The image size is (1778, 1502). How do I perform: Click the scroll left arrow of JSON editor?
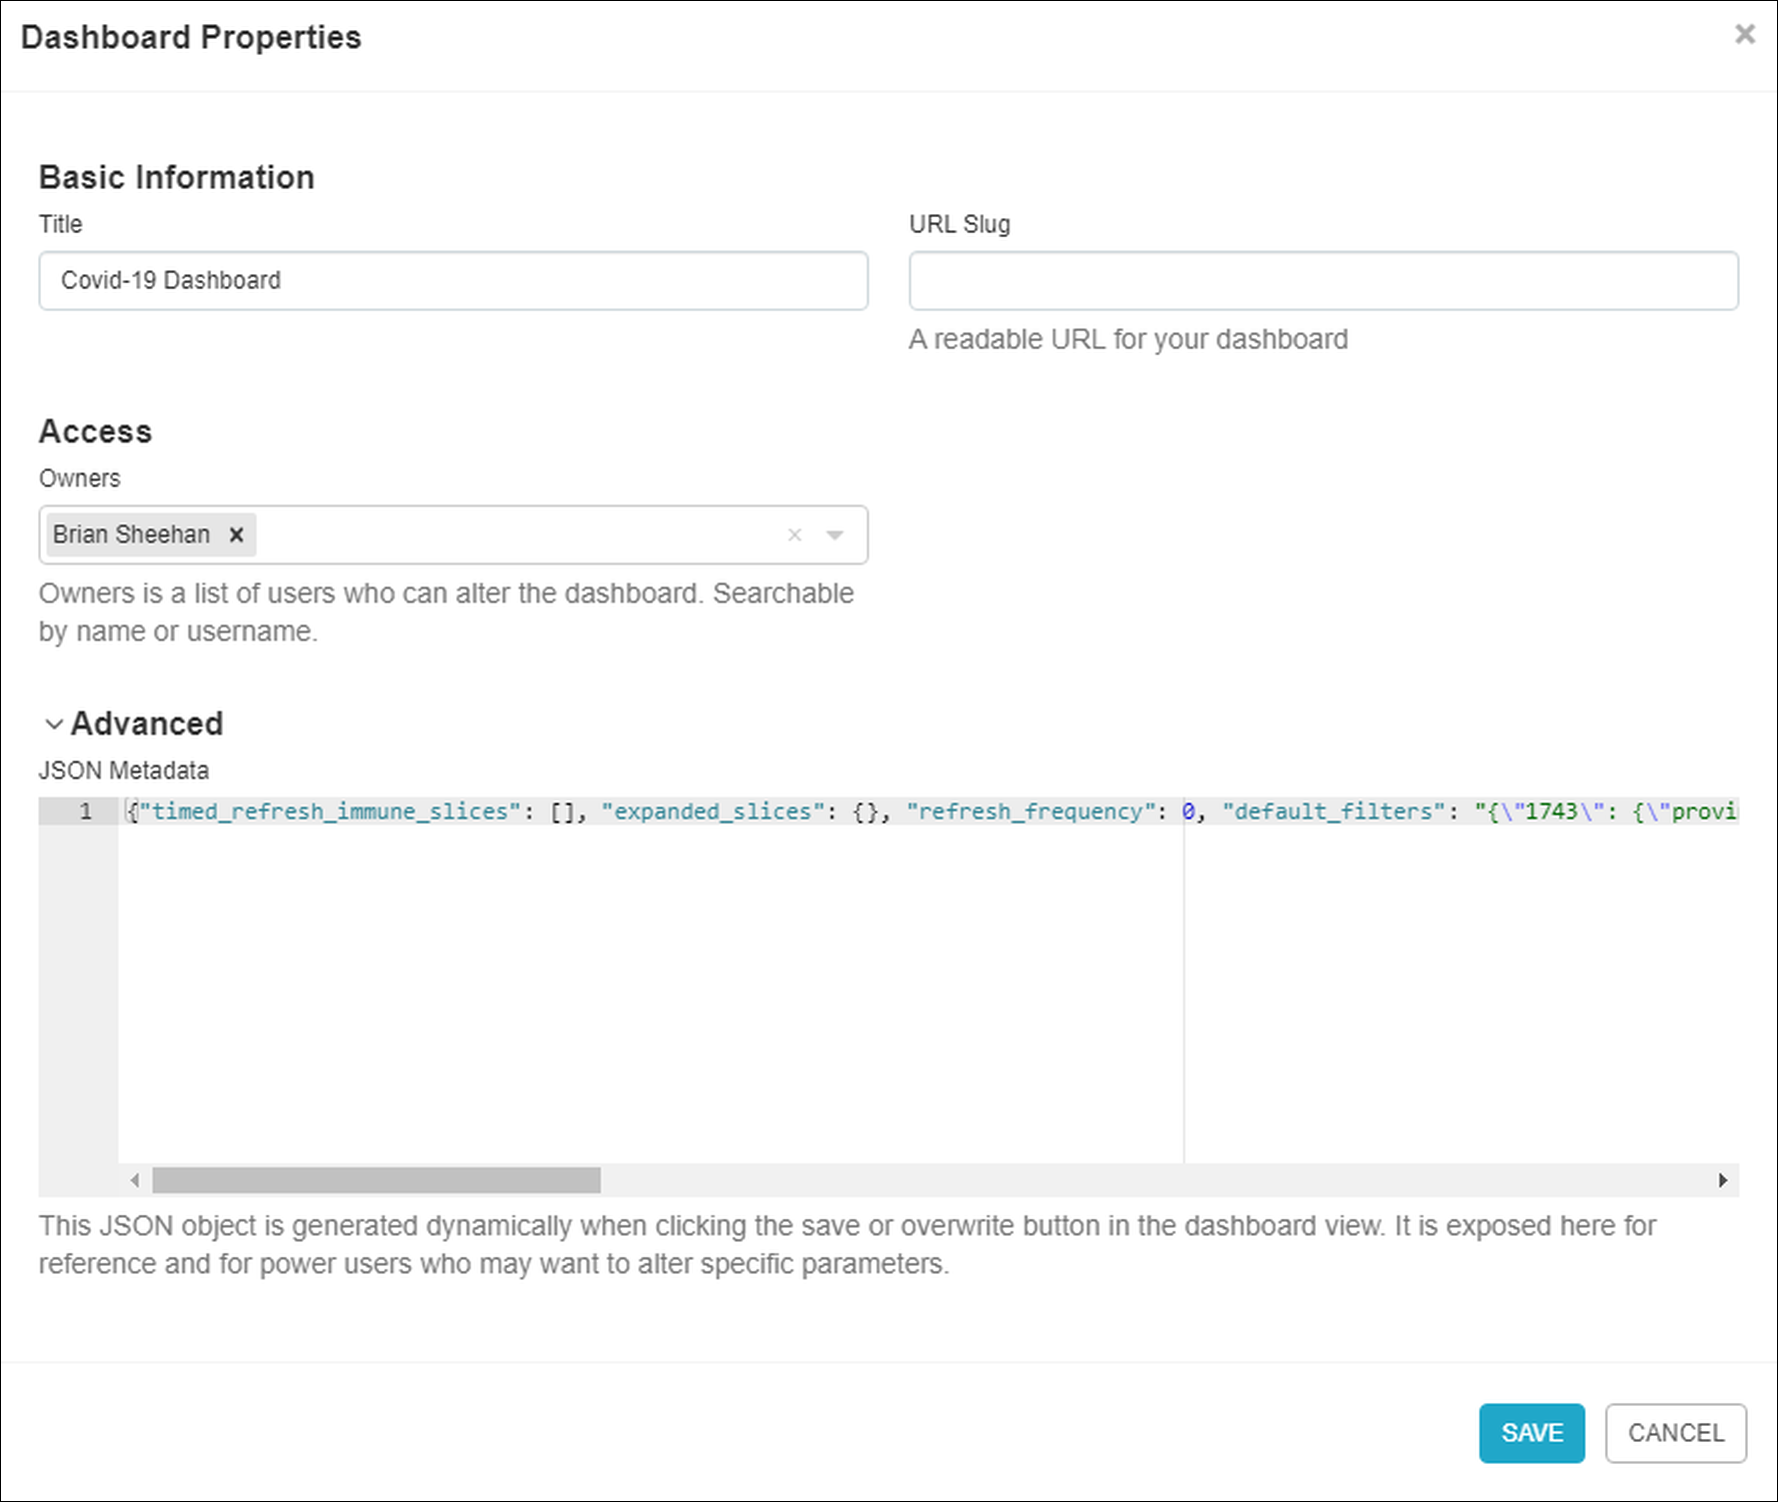(x=135, y=1180)
